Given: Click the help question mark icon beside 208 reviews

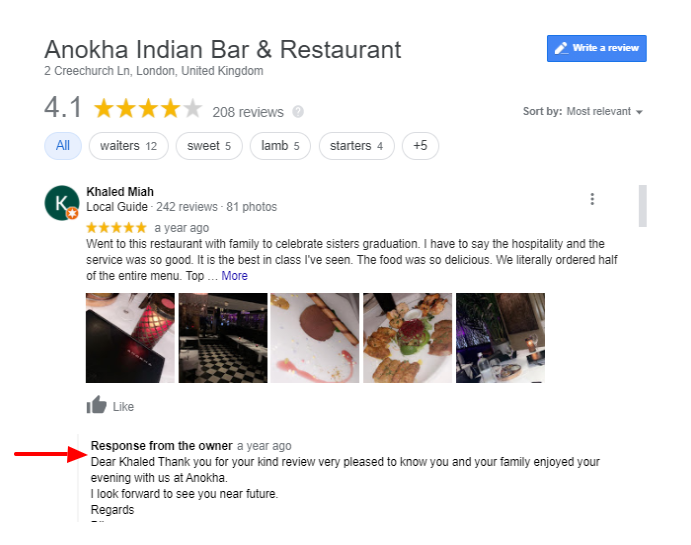Looking at the screenshot, I should point(298,112).
